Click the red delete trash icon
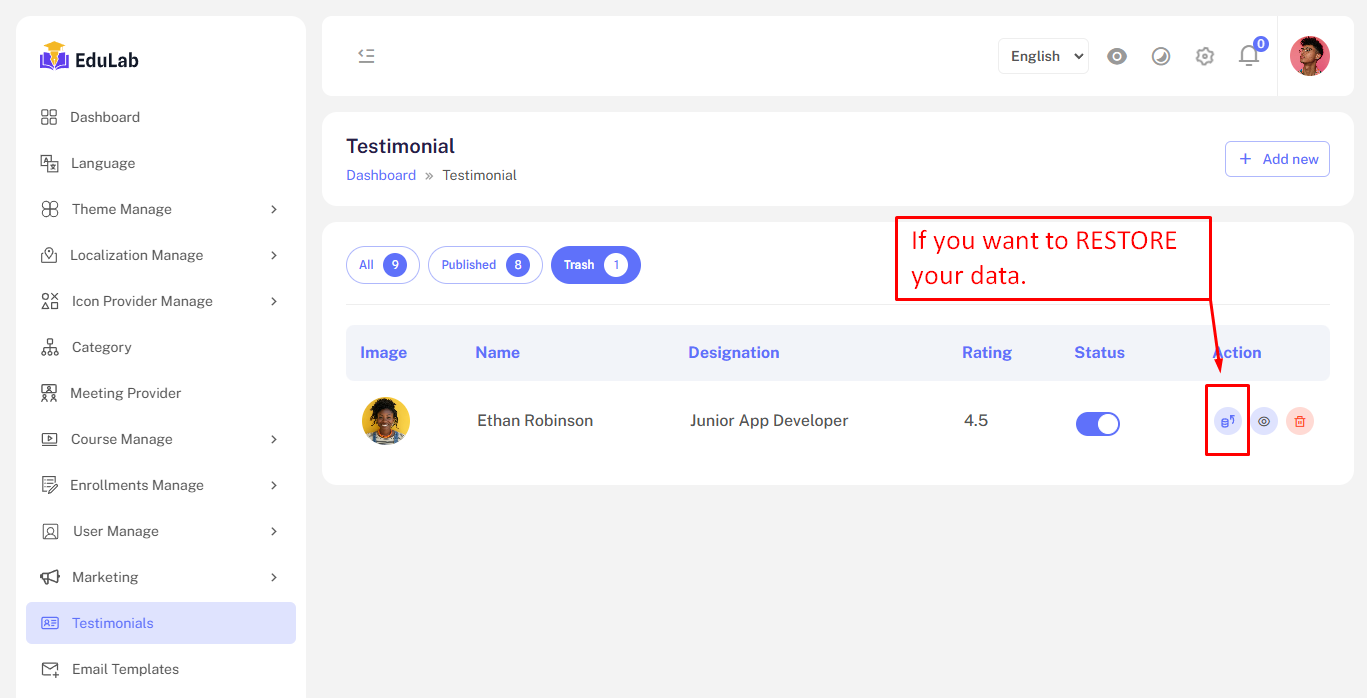Viewport: 1367px width, 698px height. pos(1299,421)
